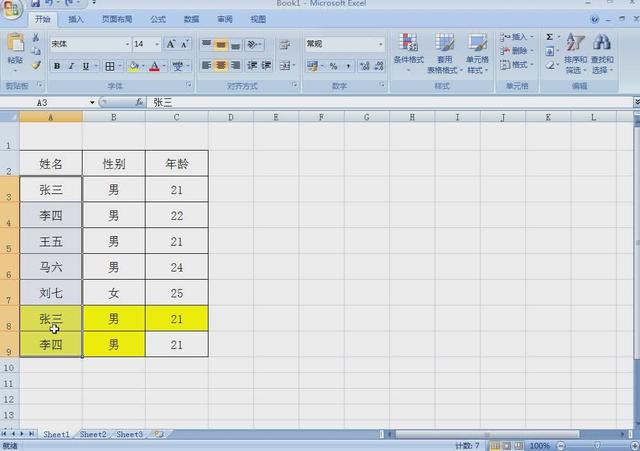This screenshot has width=640, height=451.
Task: Click the Office button
Action: 11,9
